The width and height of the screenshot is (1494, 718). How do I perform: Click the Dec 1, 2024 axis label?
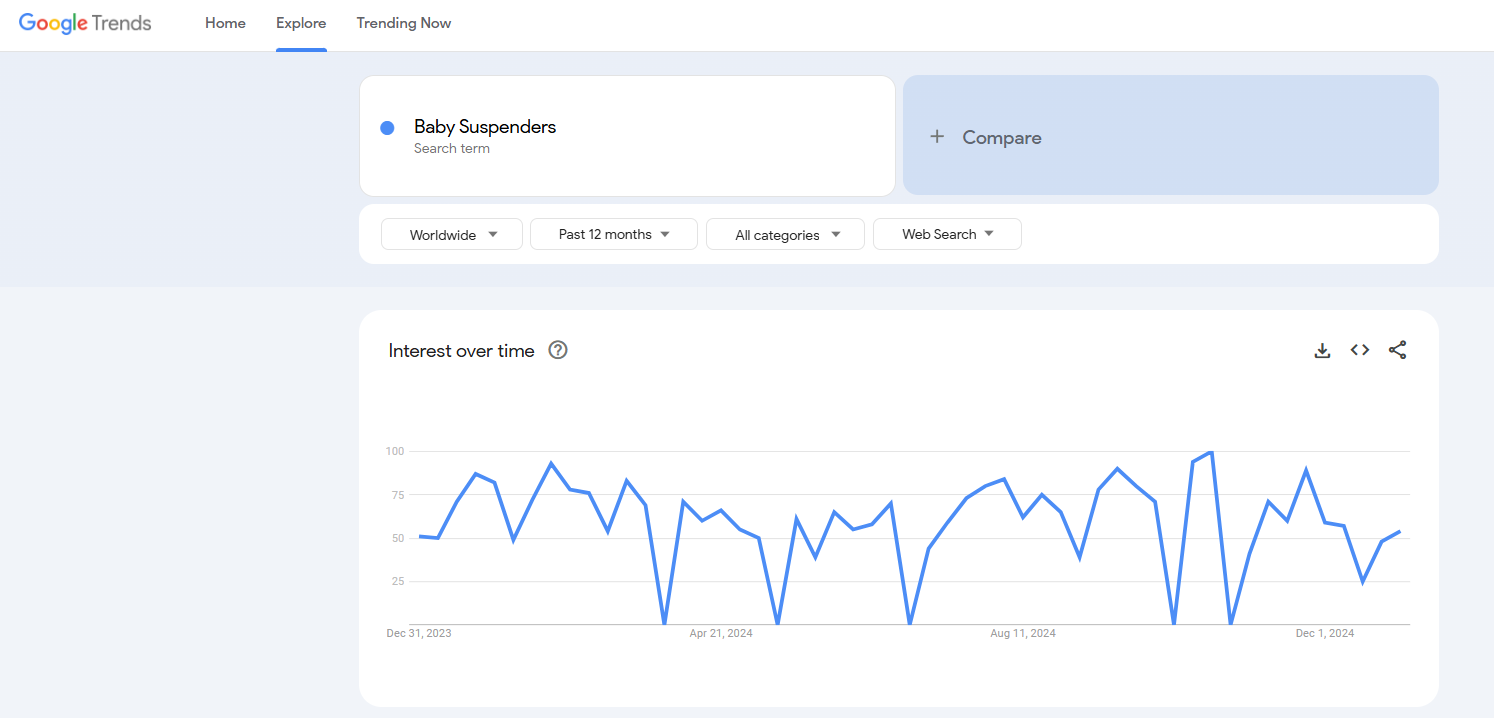point(1325,634)
